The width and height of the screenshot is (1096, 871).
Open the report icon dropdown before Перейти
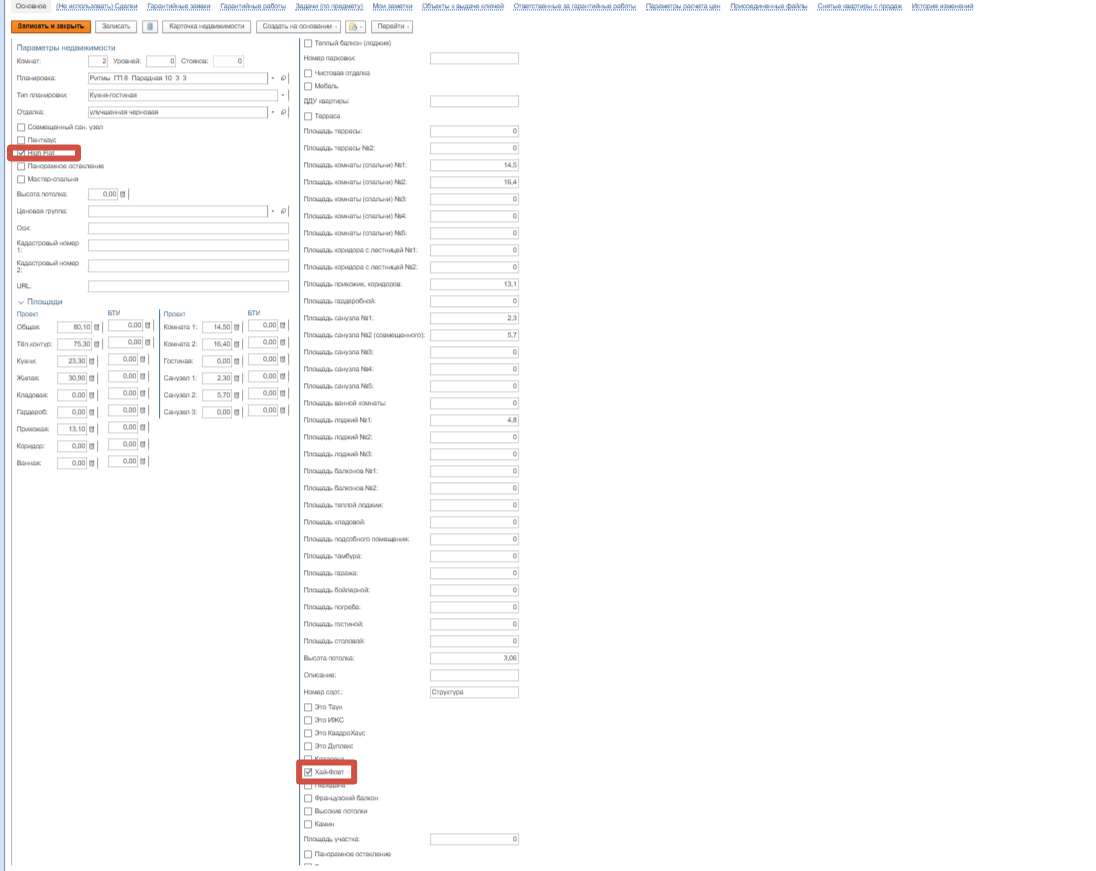click(356, 27)
